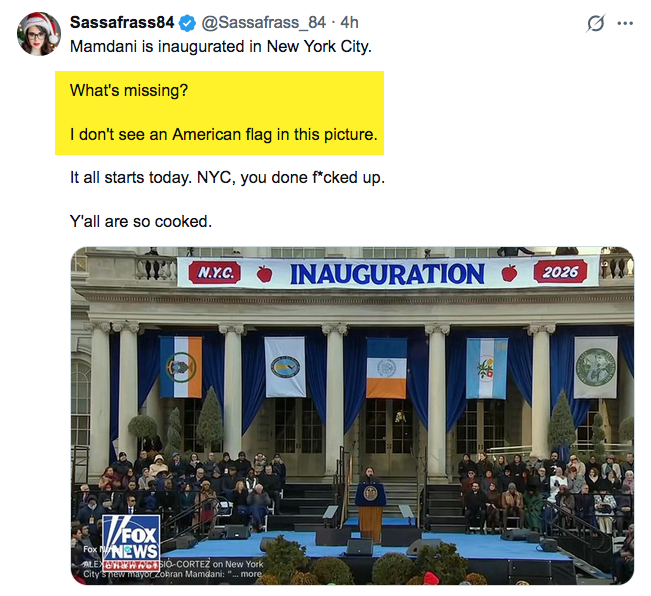Click the 4h post timestamp
The width and height of the screenshot is (651, 596).
click(349, 24)
